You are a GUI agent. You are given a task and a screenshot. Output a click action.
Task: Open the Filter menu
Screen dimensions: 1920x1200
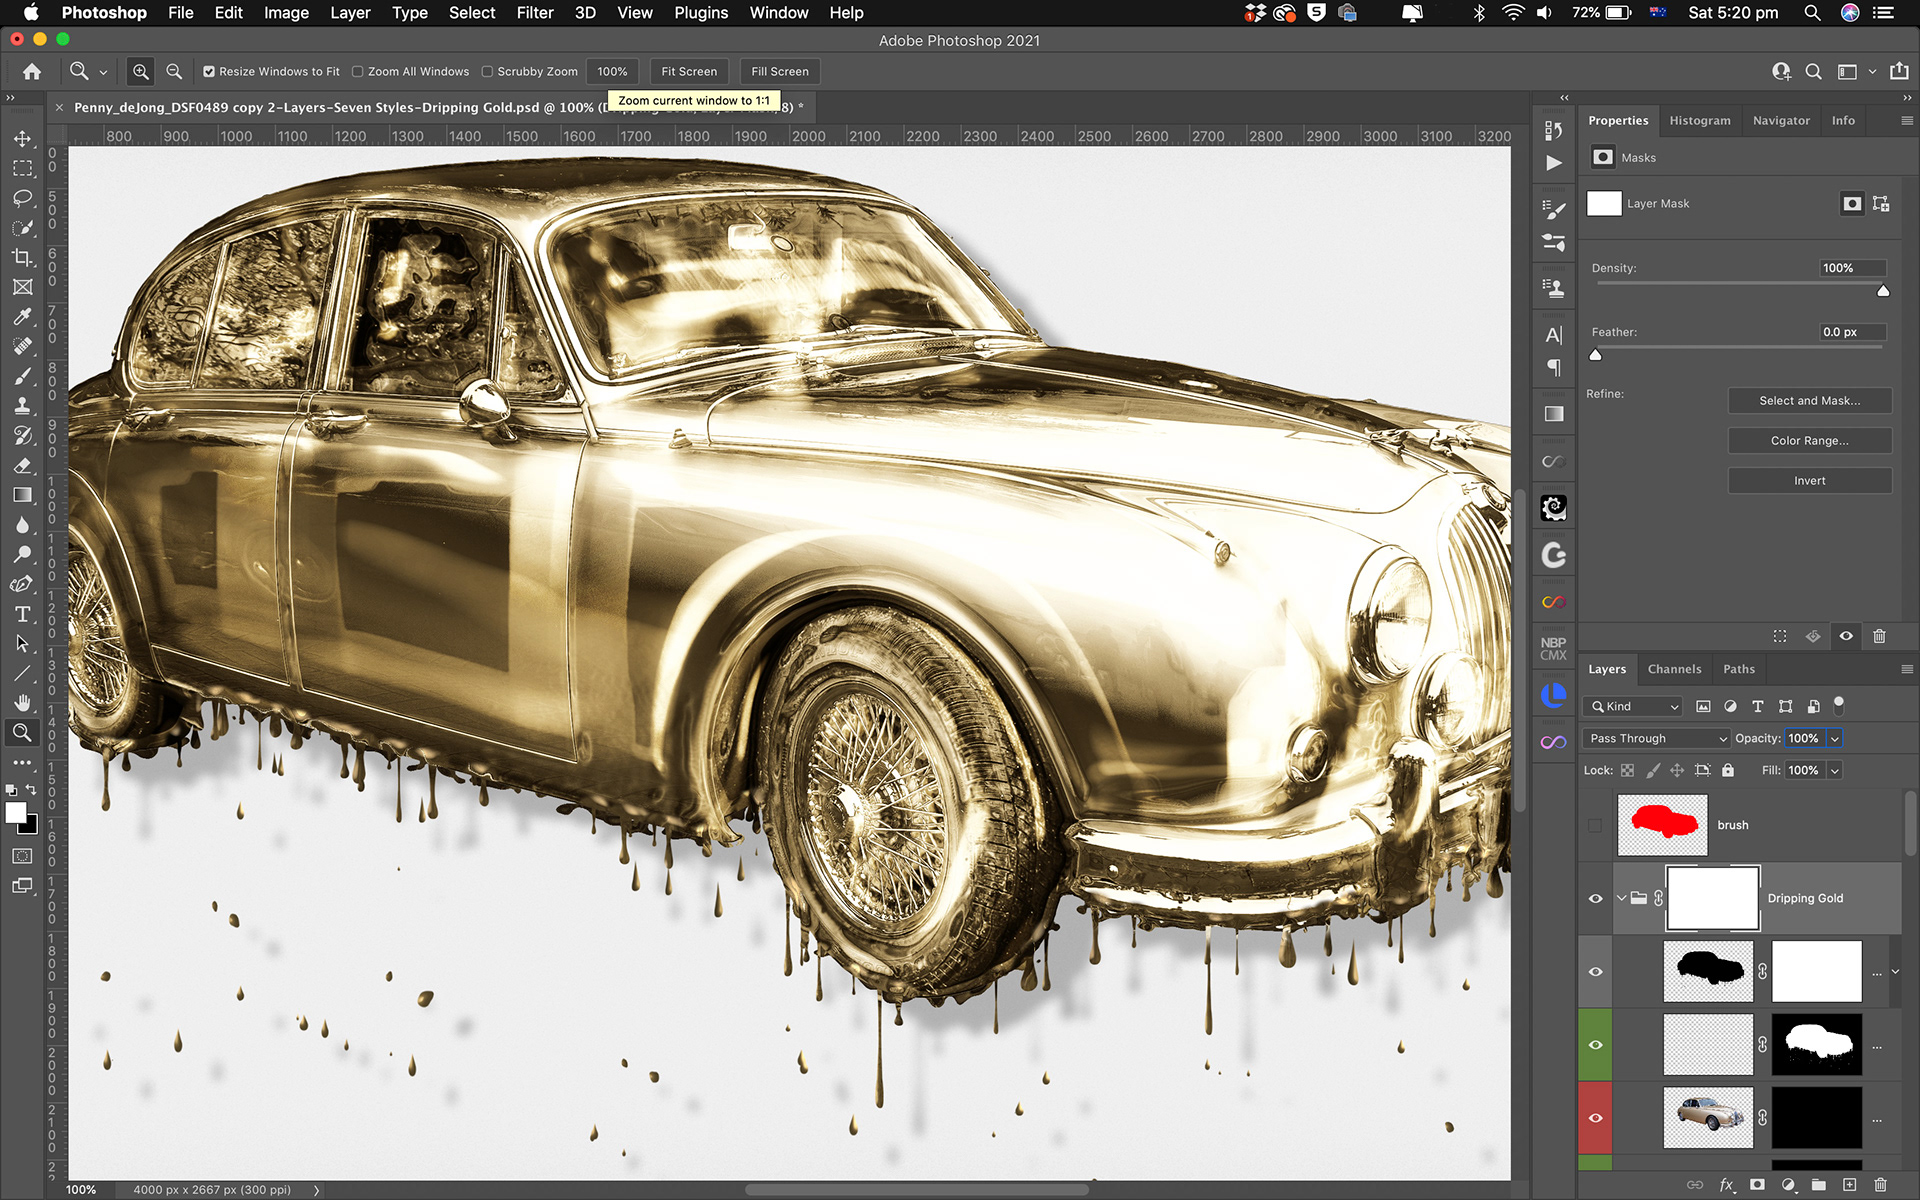pos(534,13)
